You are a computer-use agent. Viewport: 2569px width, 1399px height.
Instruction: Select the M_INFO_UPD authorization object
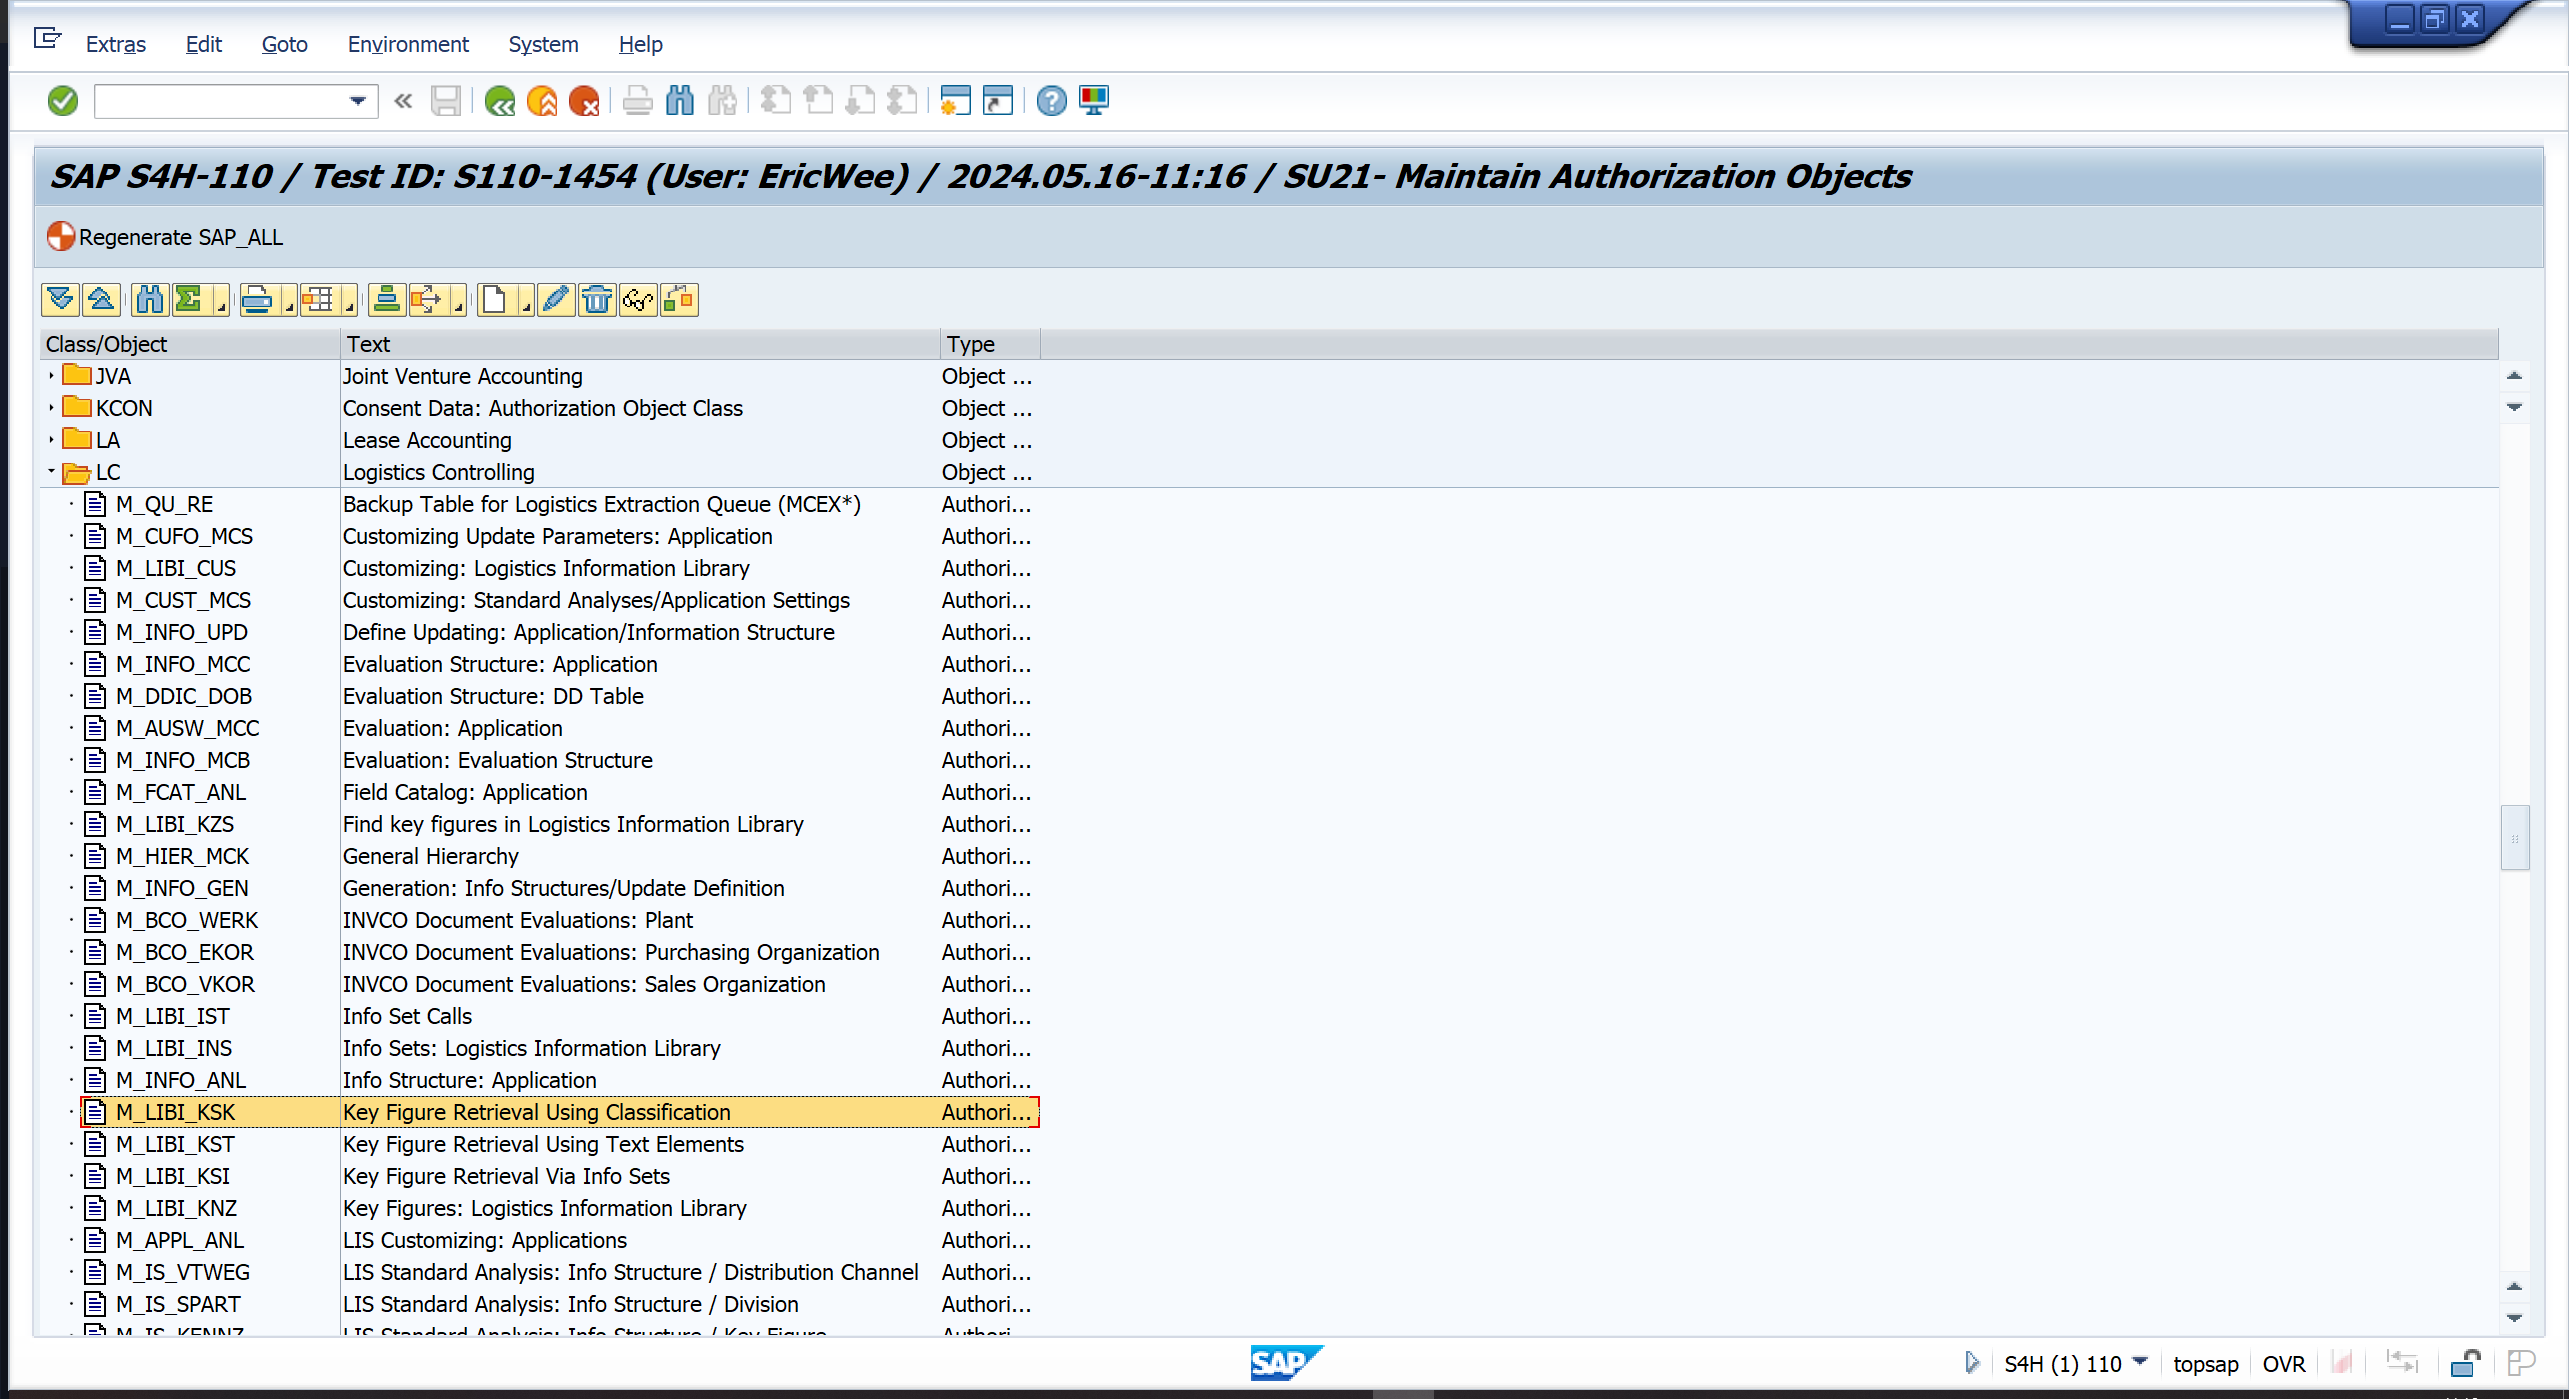click(181, 632)
